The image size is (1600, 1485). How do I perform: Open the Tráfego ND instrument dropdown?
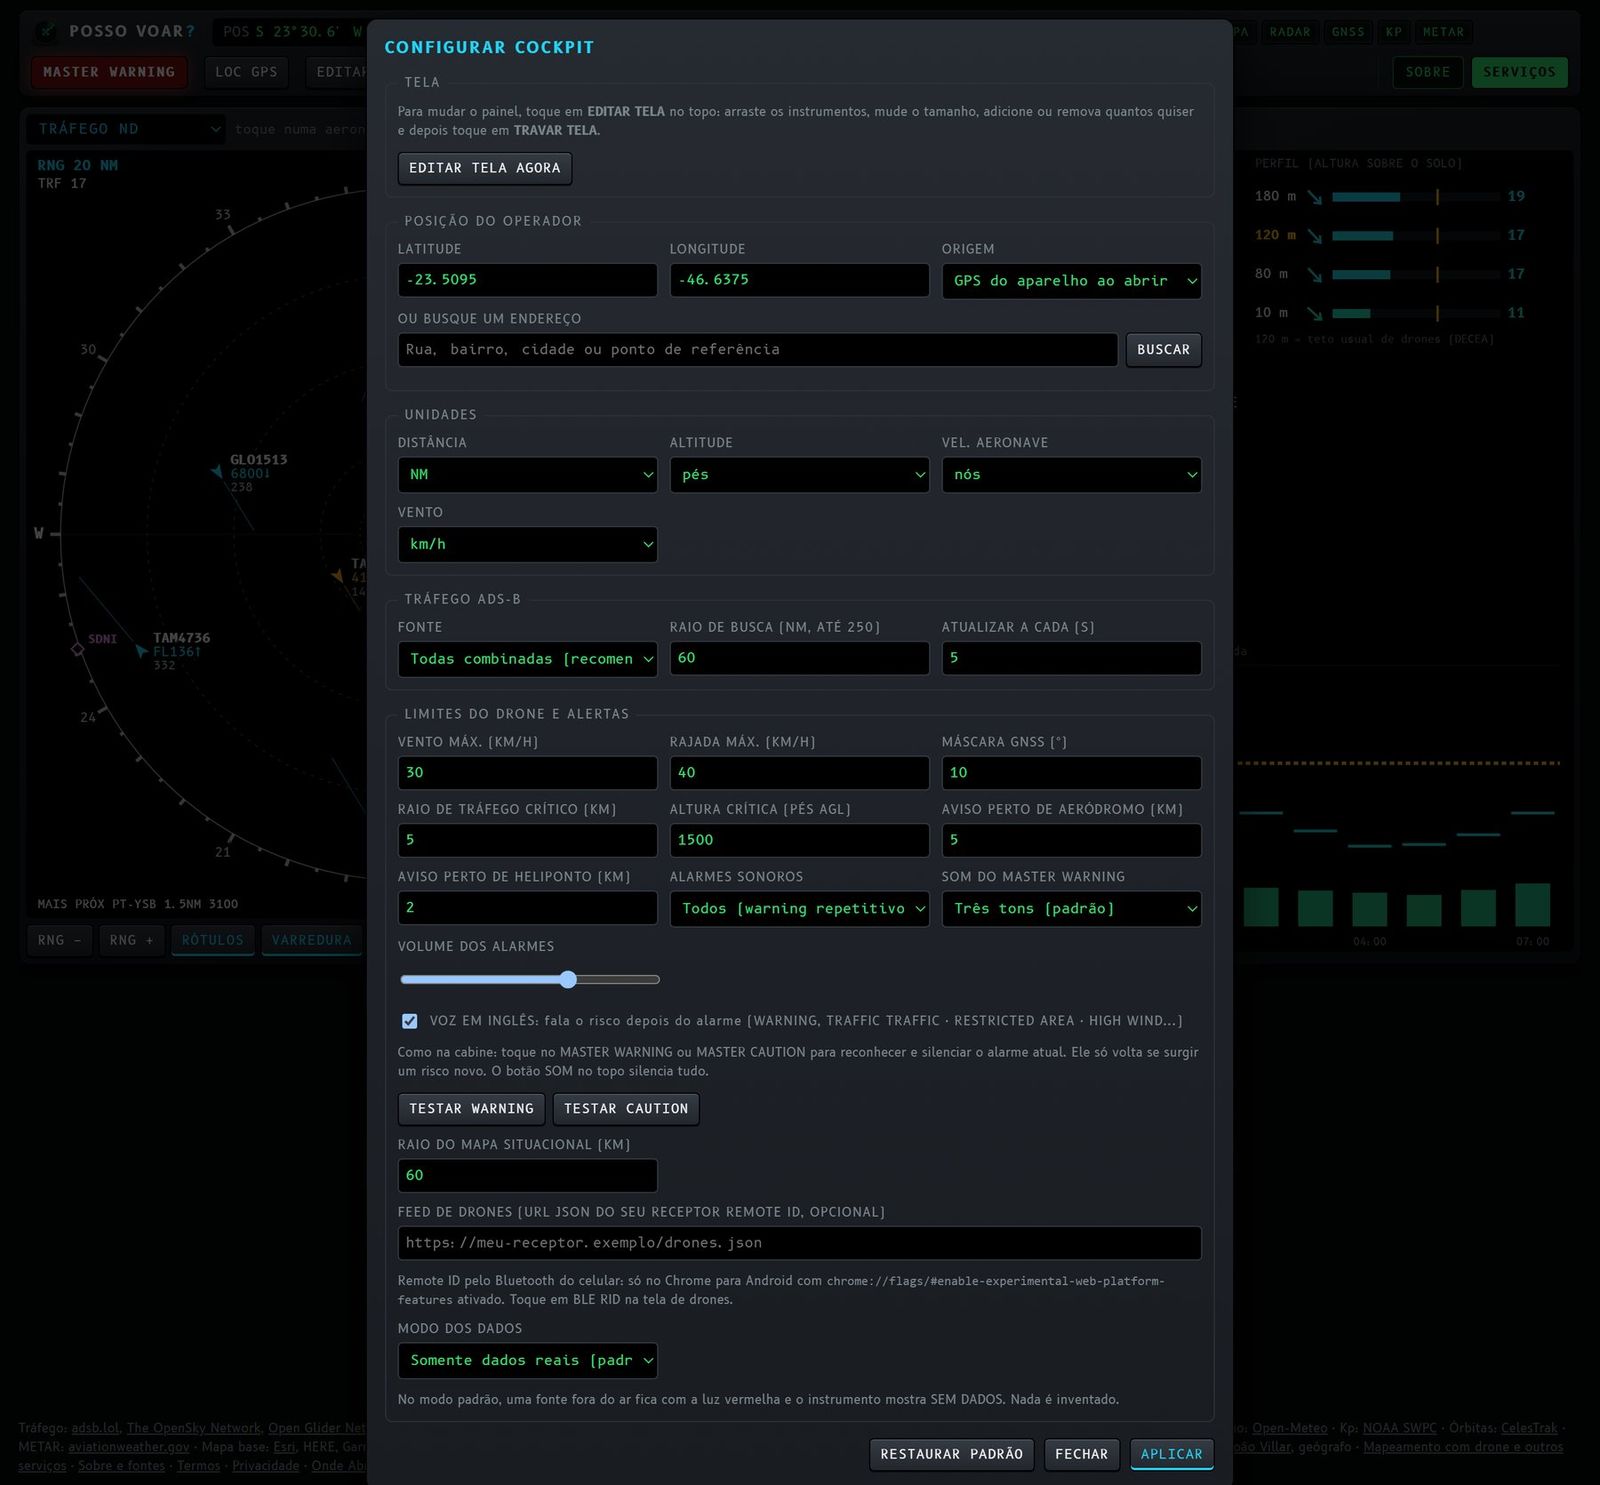click(x=128, y=129)
